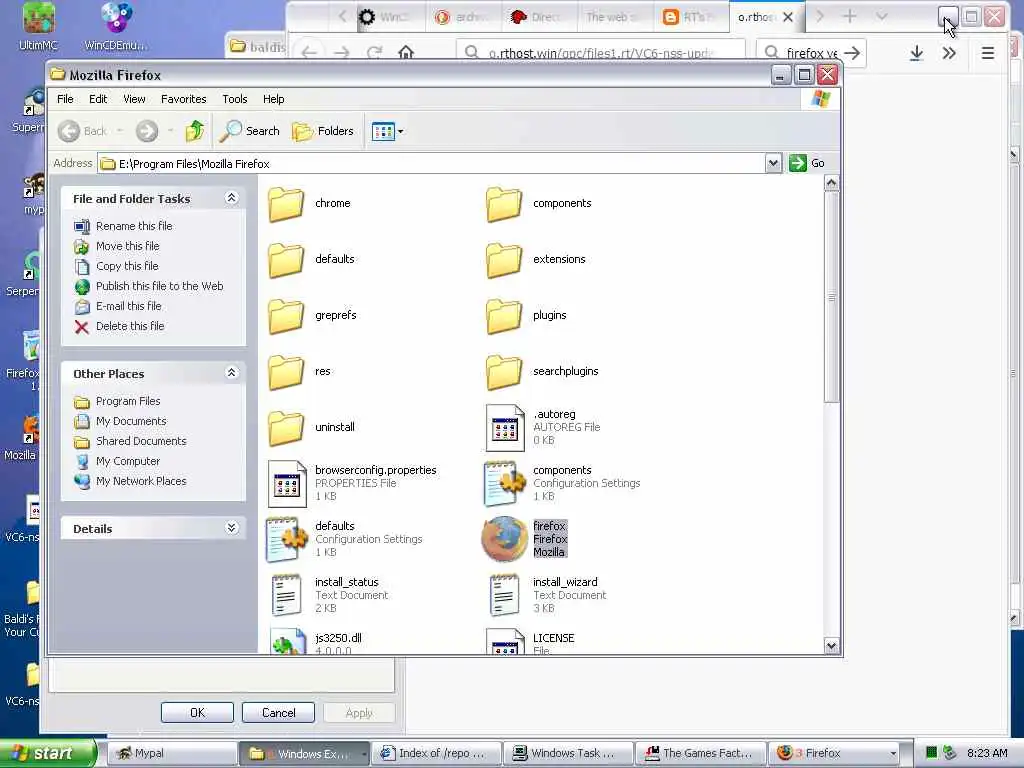Click Copy this file link
1024x768 pixels.
pyautogui.click(x=127, y=266)
